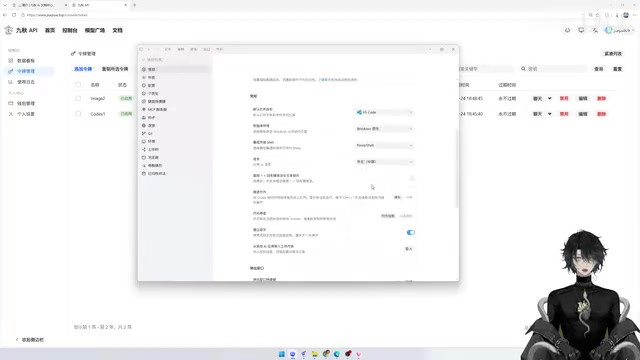Click 禁用 in the Image2 row

[x=564, y=98]
